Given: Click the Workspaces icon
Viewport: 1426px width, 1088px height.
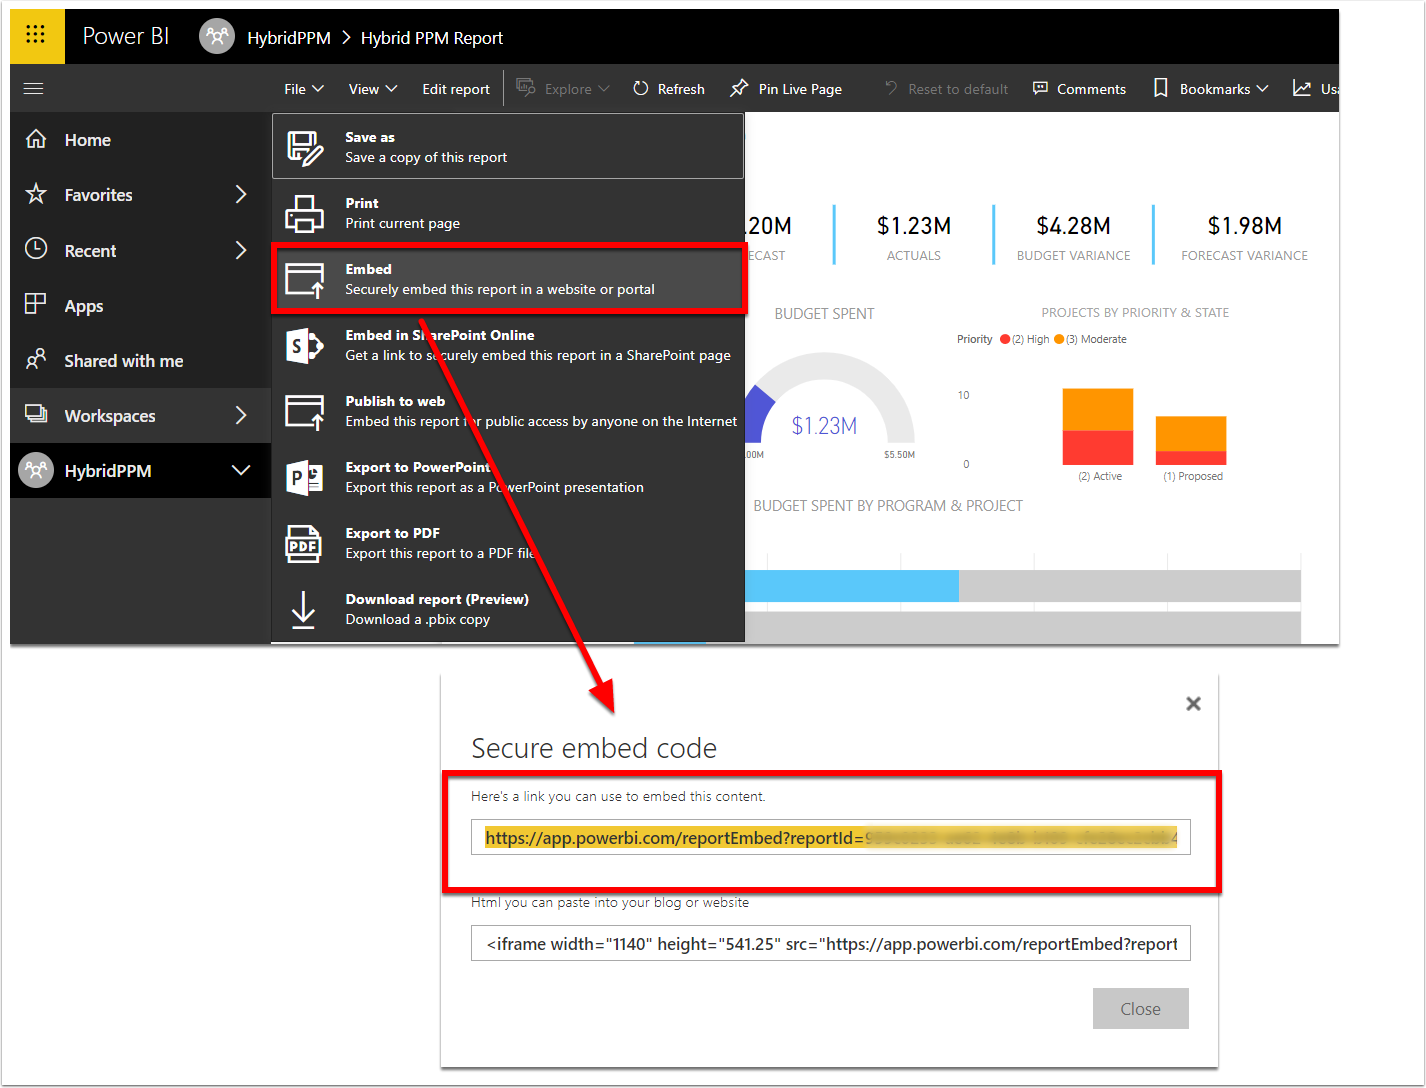Looking at the screenshot, I should [36, 414].
